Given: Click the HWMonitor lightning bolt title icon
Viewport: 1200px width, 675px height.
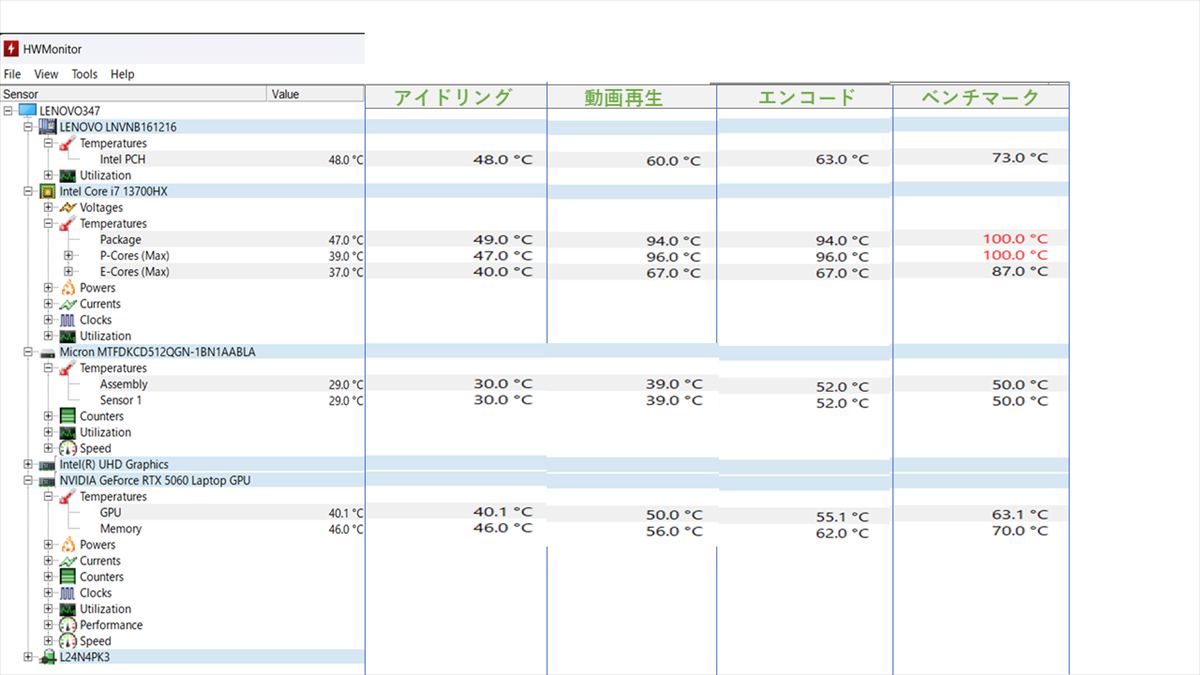Looking at the screenshot, I should (11, 49).
